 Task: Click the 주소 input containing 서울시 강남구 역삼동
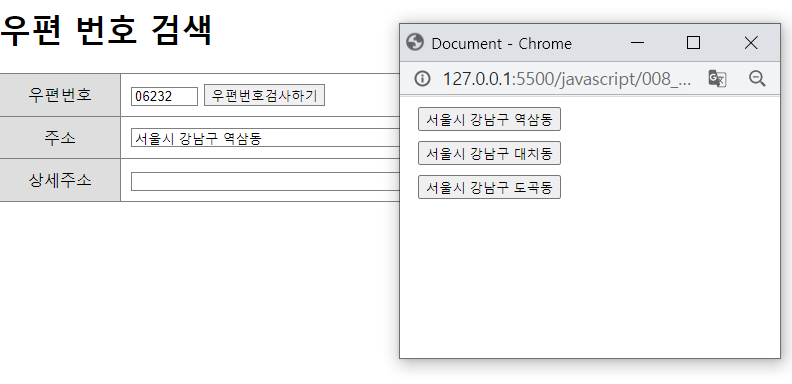pos(266,138)
